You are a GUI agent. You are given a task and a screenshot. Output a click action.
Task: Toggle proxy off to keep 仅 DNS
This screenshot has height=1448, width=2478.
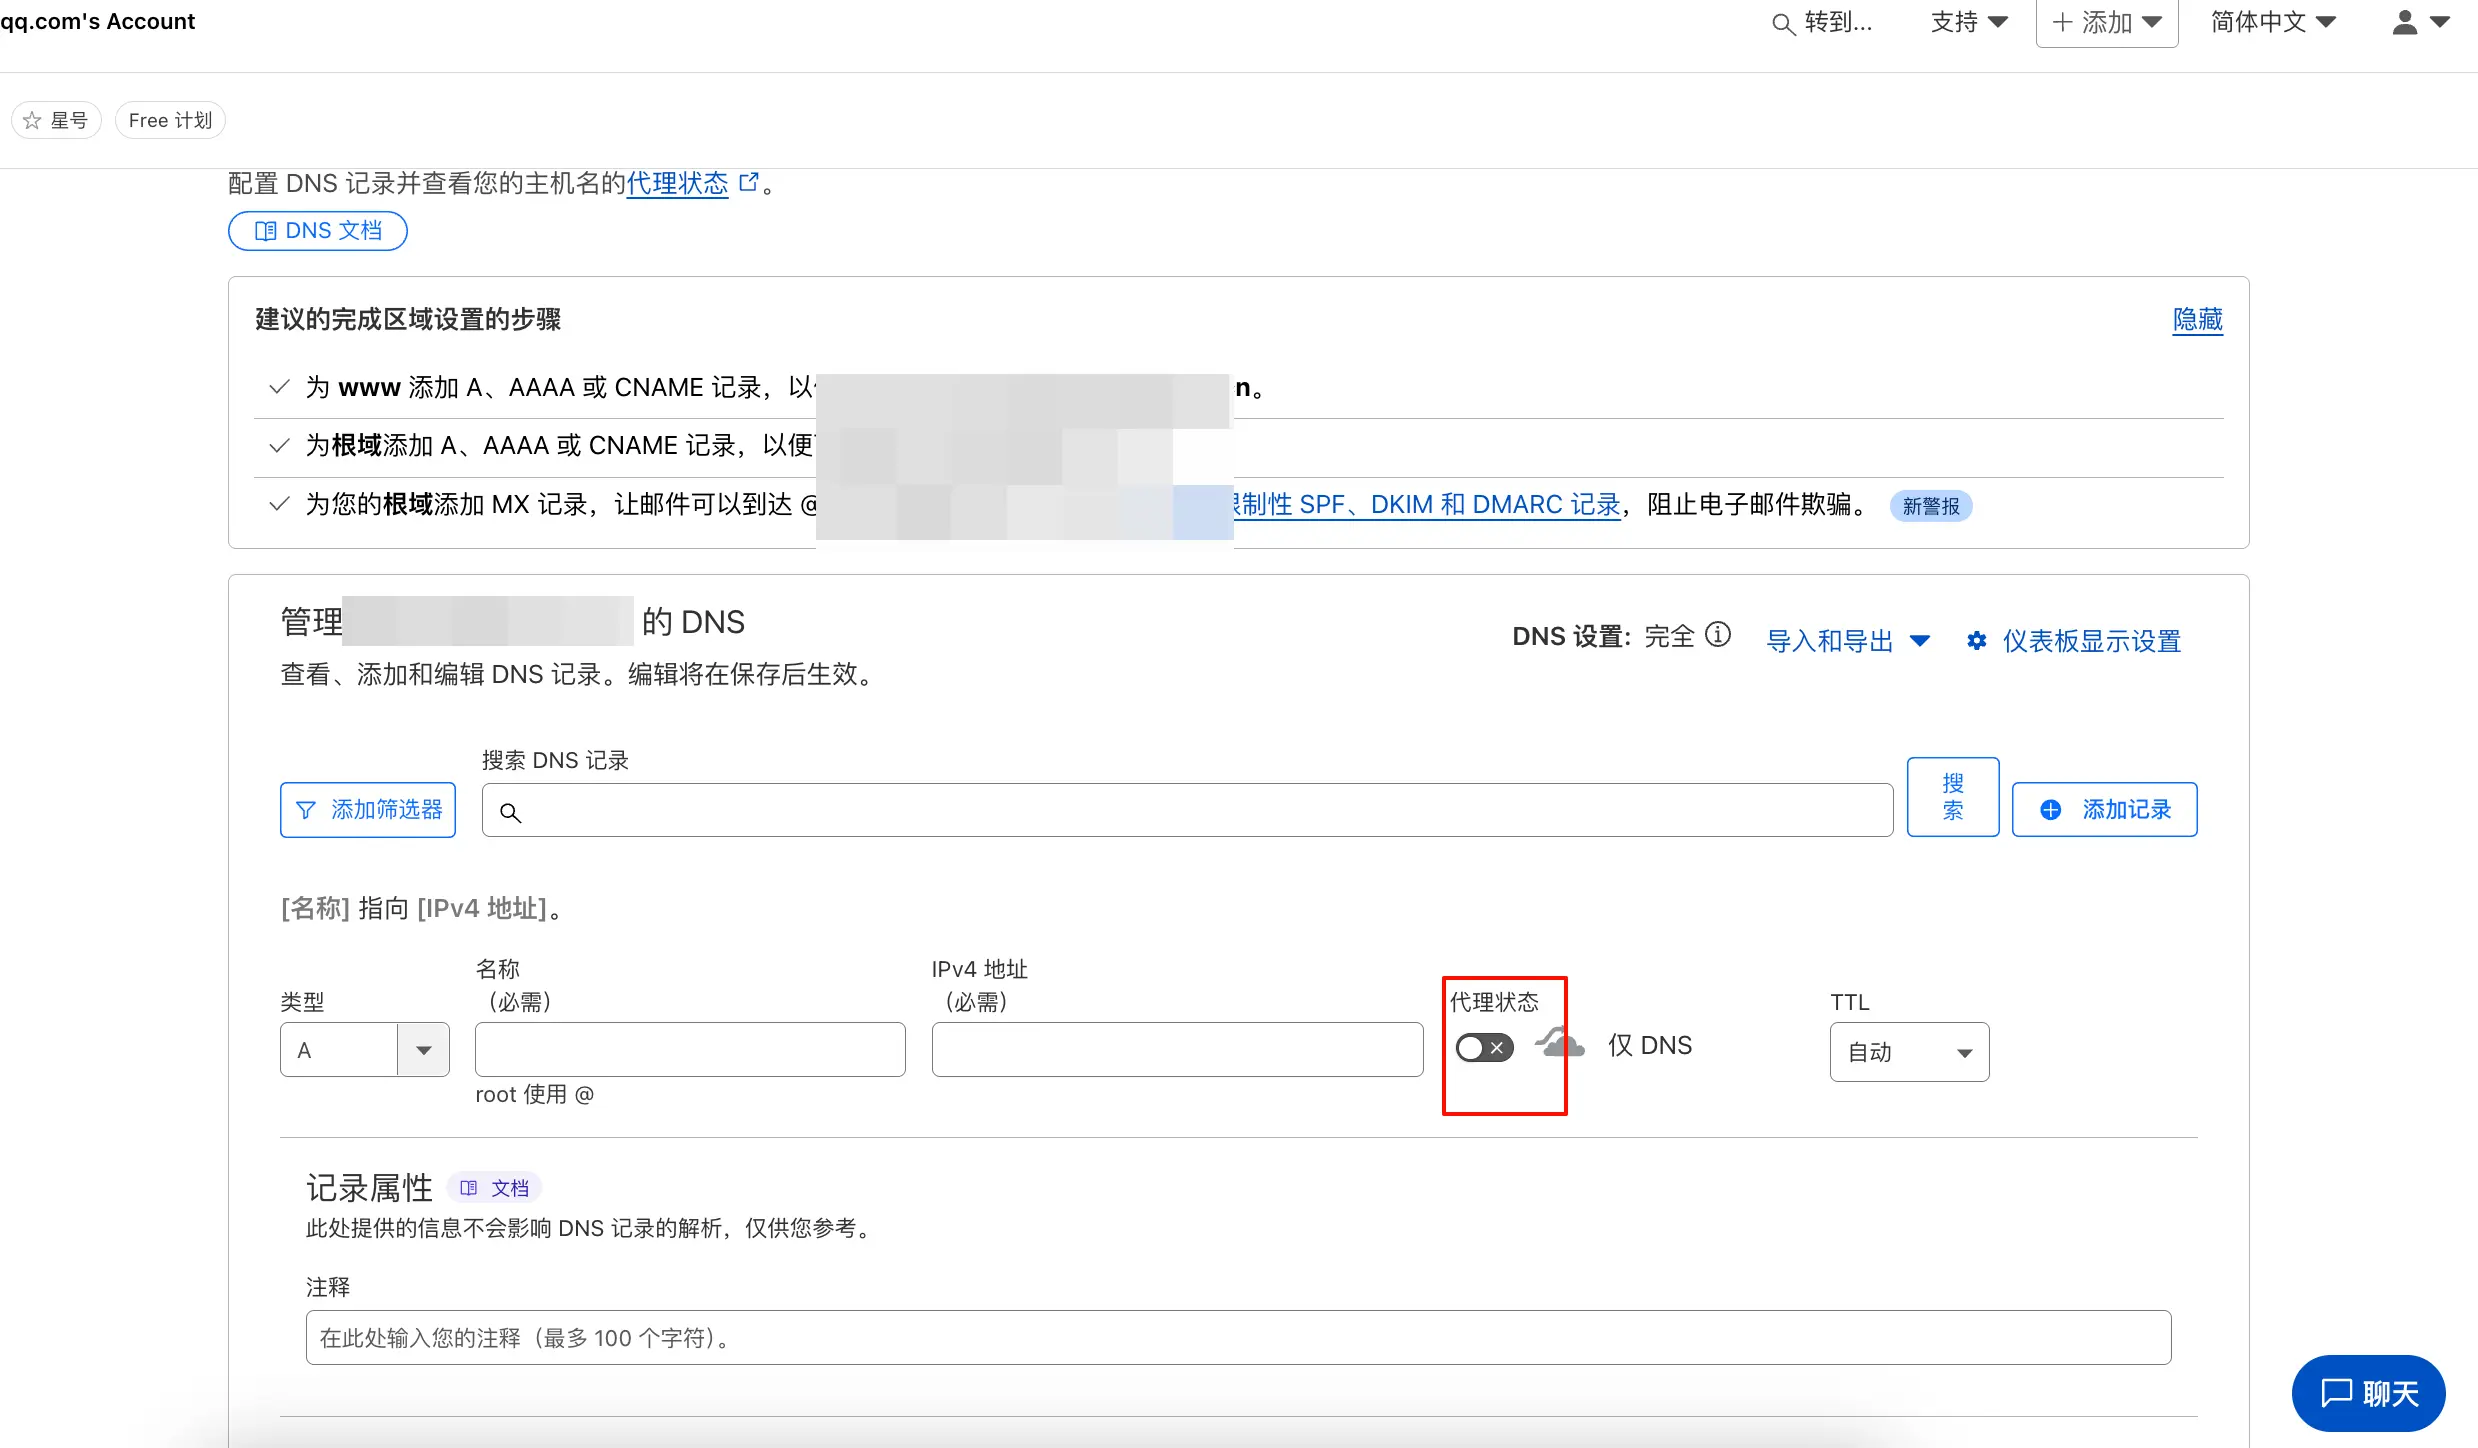tap(1484, 1047)
